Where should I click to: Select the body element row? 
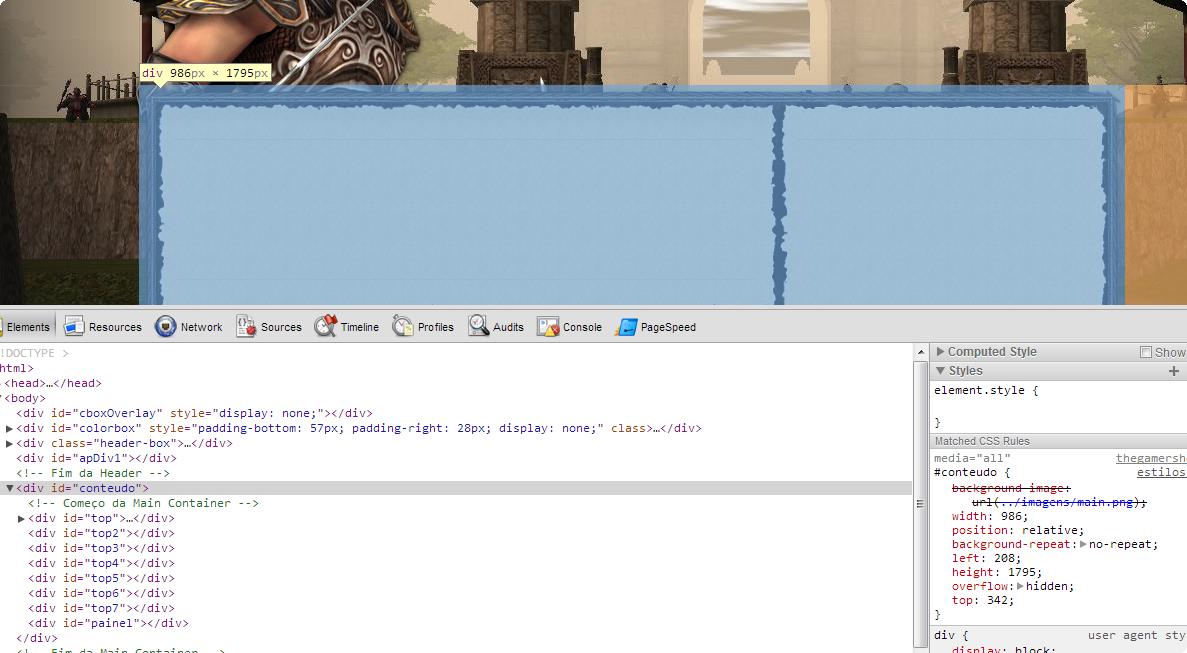tap(25, 398)
